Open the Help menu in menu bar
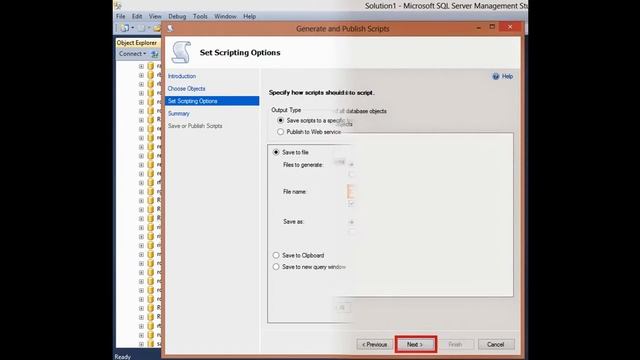The width and height of the screenshot is (640, 360). (249, 16)
